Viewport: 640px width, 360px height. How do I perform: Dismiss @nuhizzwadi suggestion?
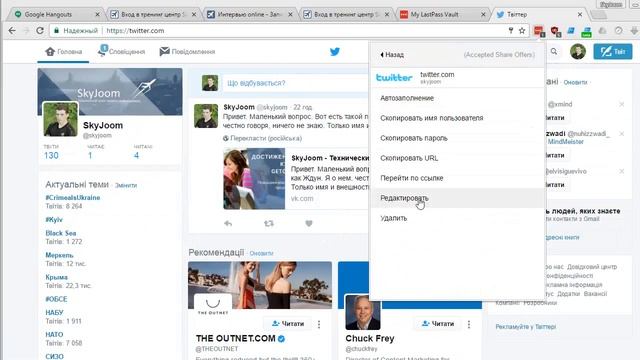621,134
